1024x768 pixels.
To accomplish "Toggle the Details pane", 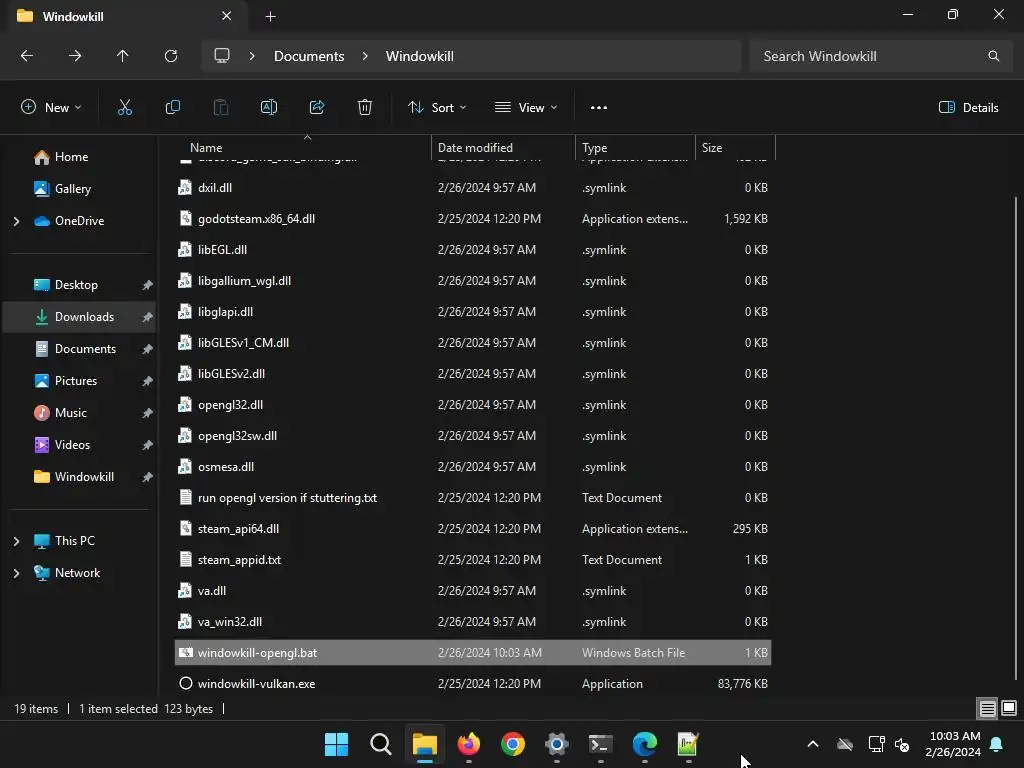I will 968,108.
